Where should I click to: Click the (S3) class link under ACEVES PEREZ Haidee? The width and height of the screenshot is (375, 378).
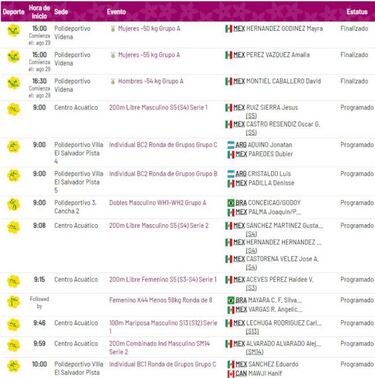(251, 288)
